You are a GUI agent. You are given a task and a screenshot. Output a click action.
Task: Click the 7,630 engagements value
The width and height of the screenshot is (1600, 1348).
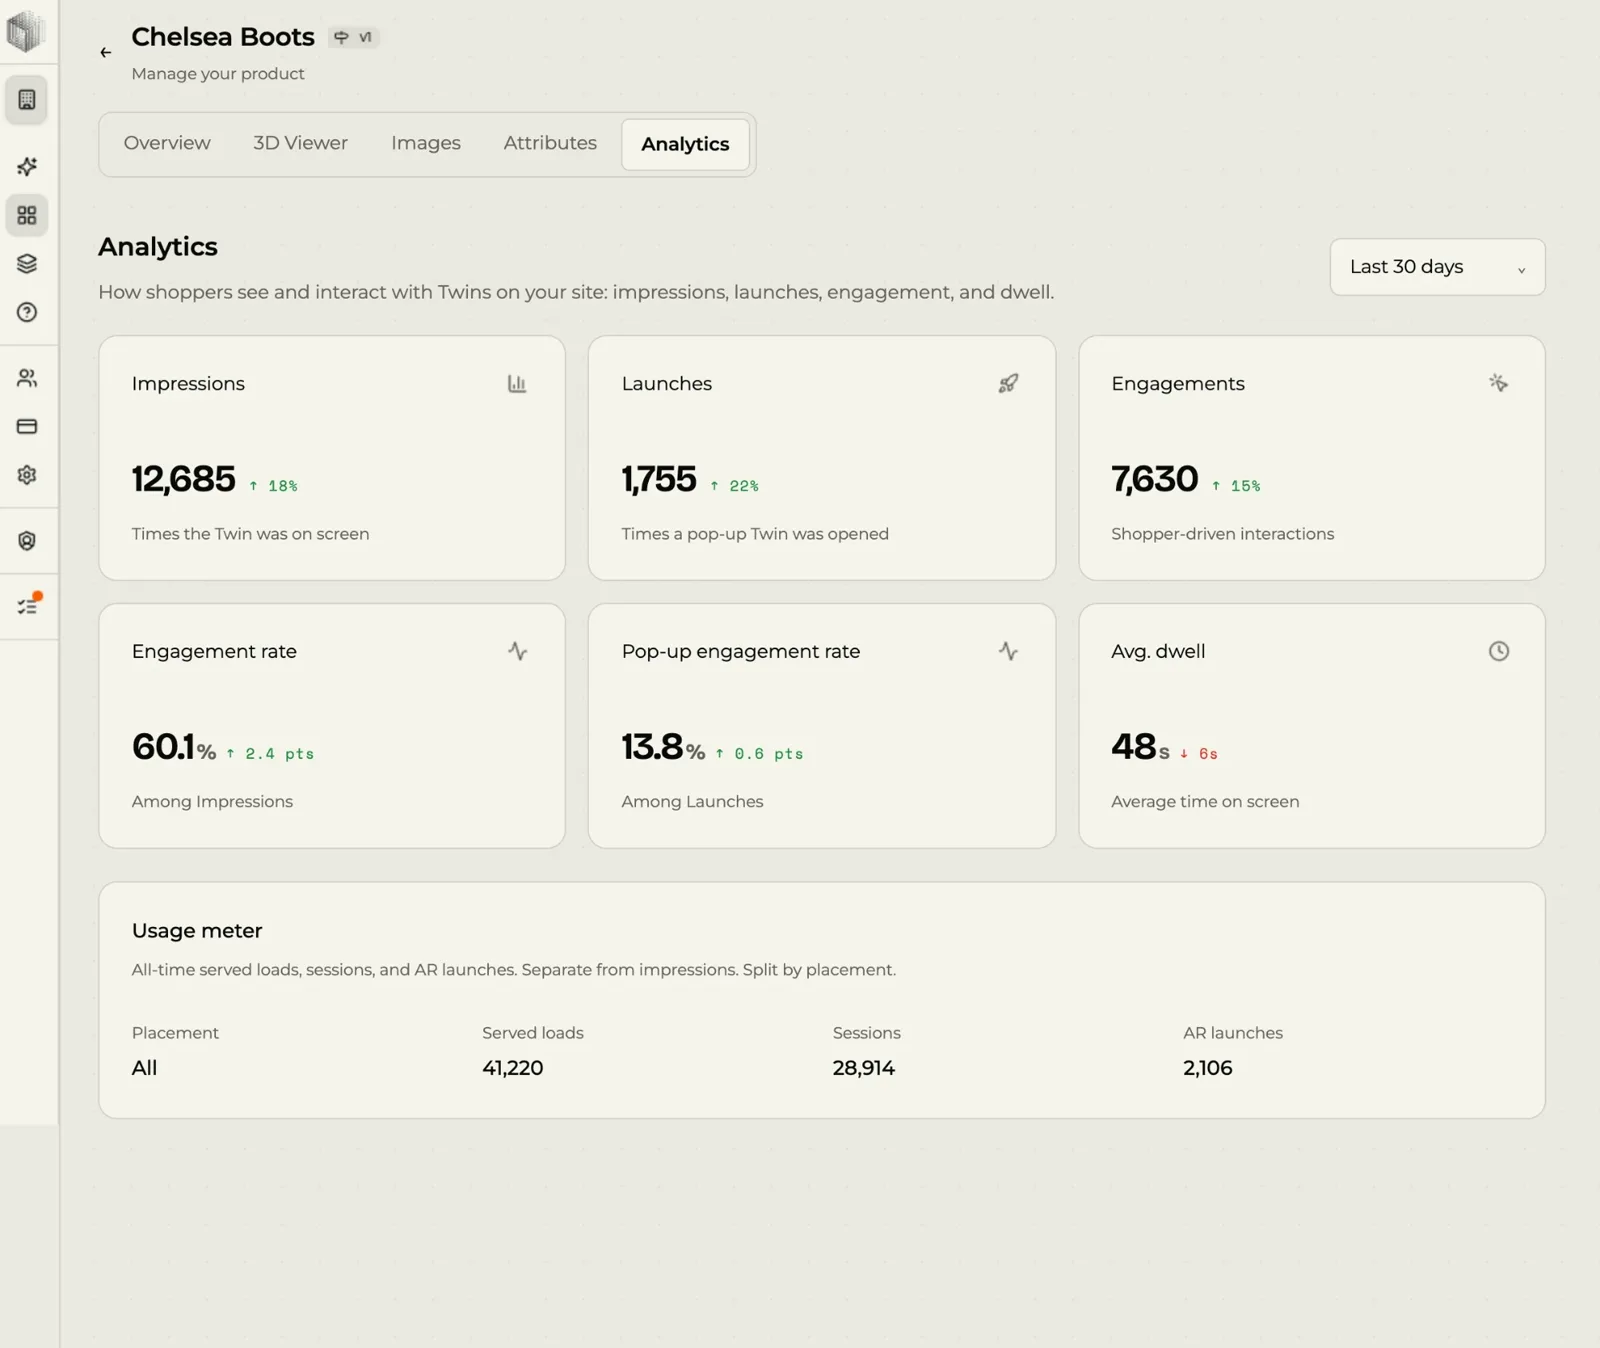(x=1155, y=479)
